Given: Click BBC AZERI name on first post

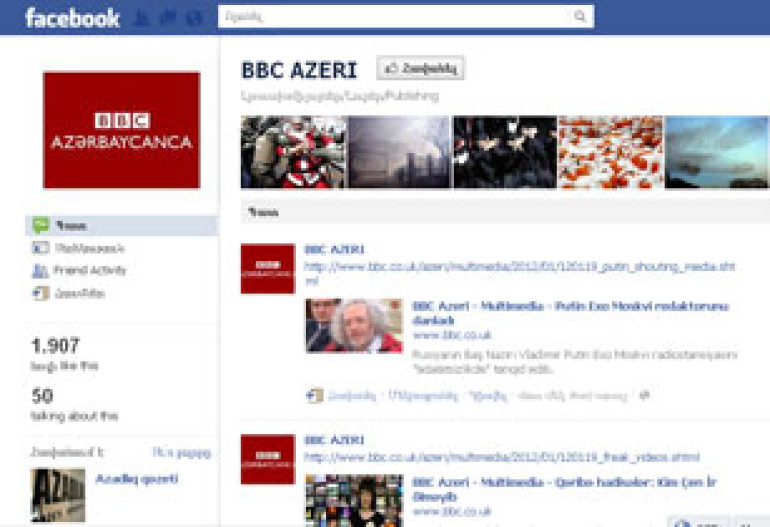Looking at the screenshot, I should tap(334, 250).
